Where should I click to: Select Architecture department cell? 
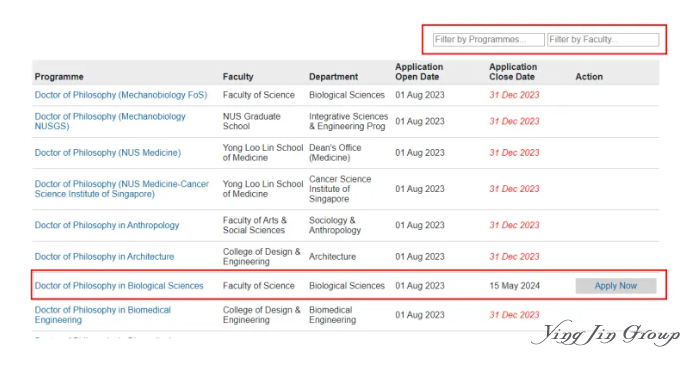pos(332,257)
